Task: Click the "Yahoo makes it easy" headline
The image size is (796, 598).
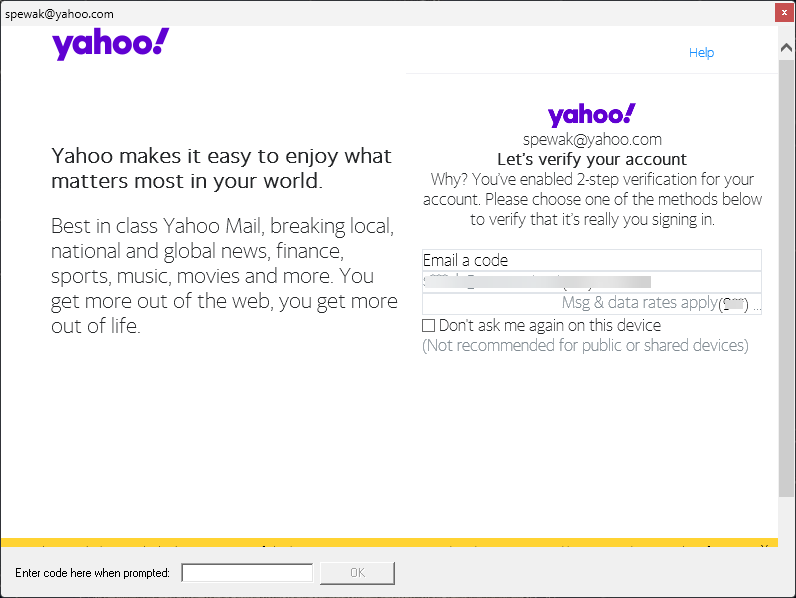Action: 221,168
